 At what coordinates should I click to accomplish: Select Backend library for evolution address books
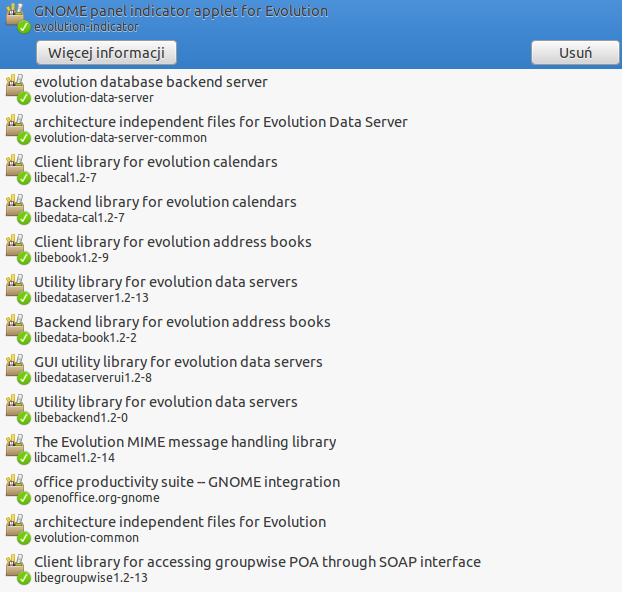[x=311, y=329]
